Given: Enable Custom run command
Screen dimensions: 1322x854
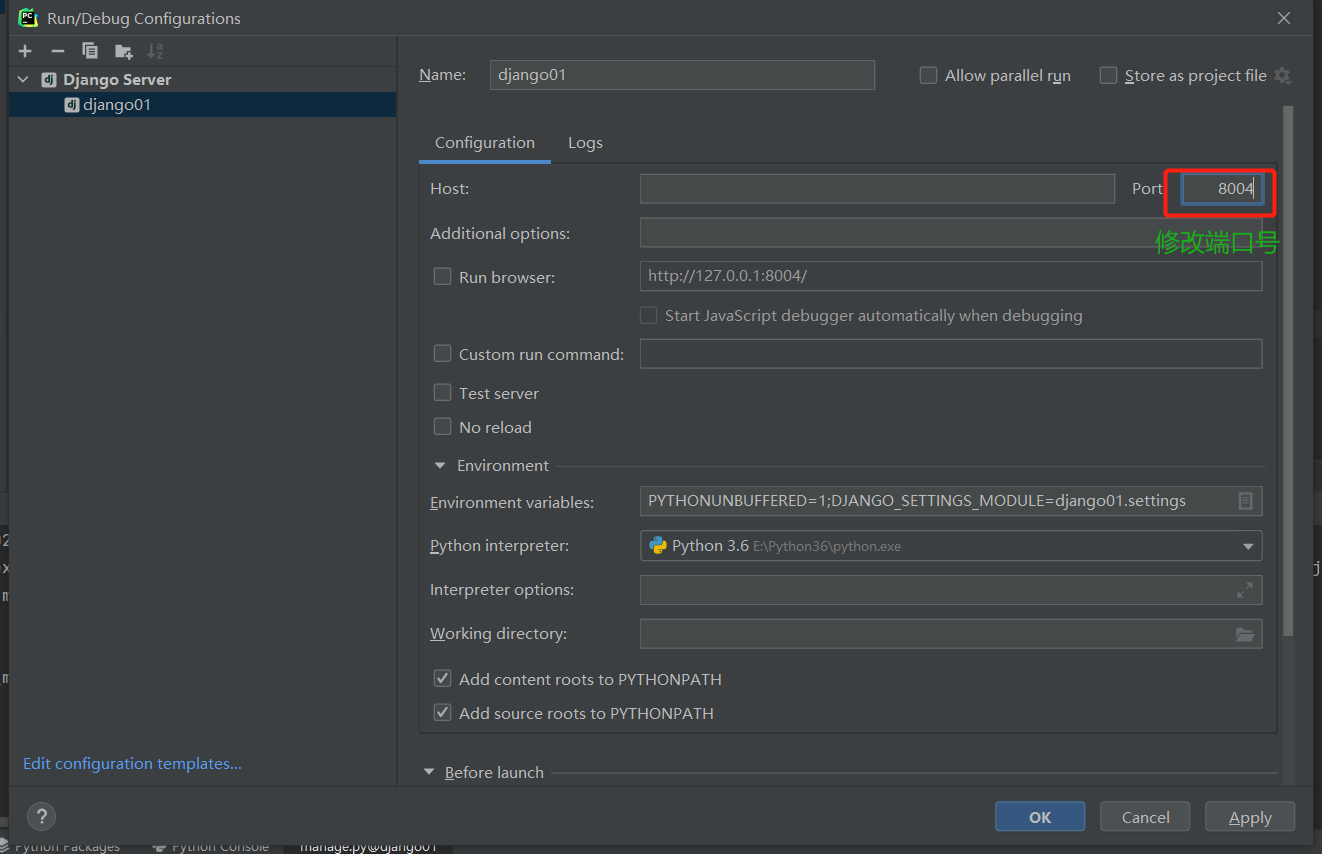Looking at the screenshot, I should [442, 353].
